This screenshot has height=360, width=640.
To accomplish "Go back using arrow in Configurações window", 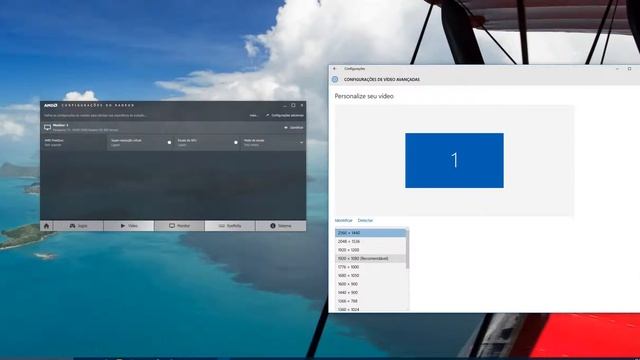I will click(335, 69).
